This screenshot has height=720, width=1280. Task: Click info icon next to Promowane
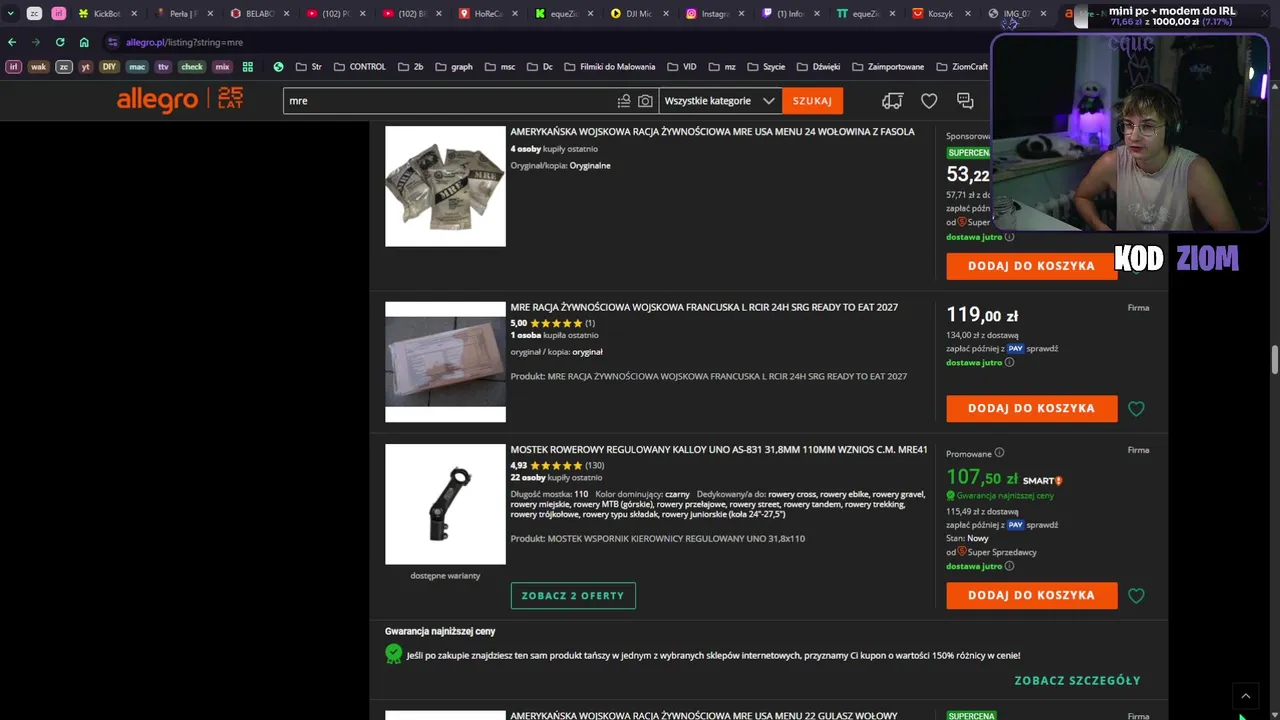click(999, 453)
